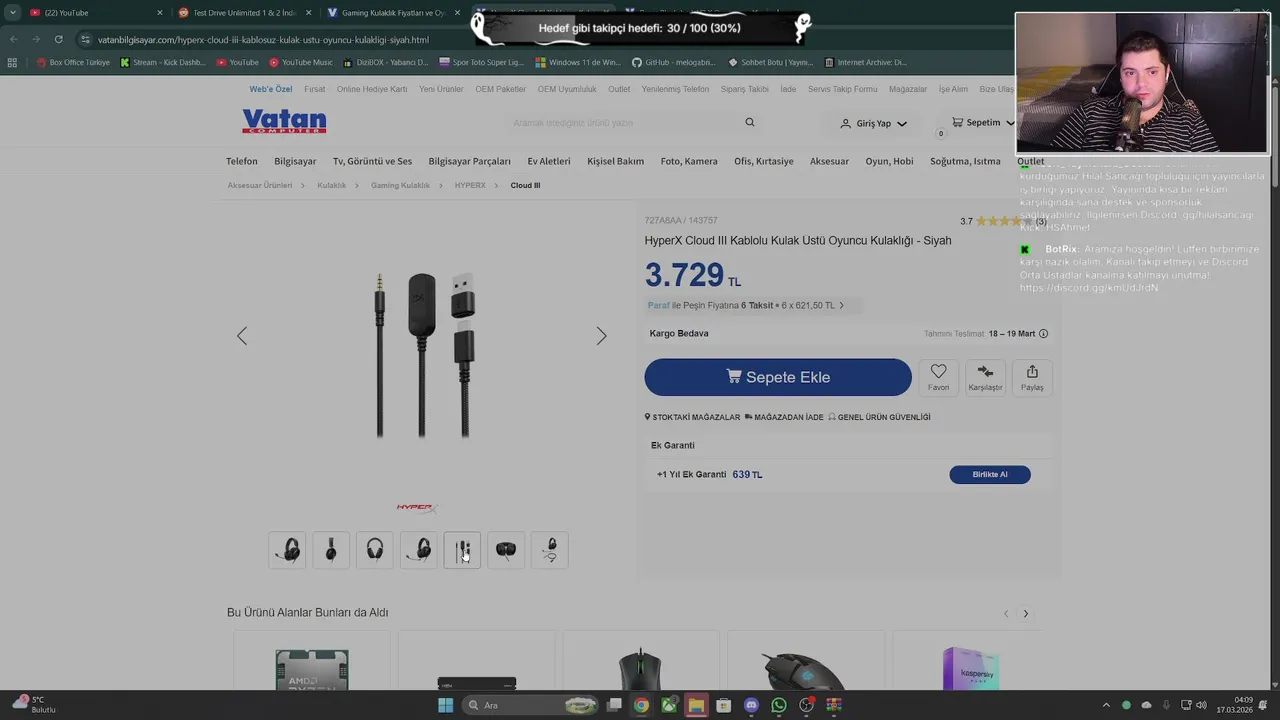The width and height of the screenshot is (1280, 720).
Task: Open the STOKTAKİ MAĞAZALAR link
Action: coord(692,417)
